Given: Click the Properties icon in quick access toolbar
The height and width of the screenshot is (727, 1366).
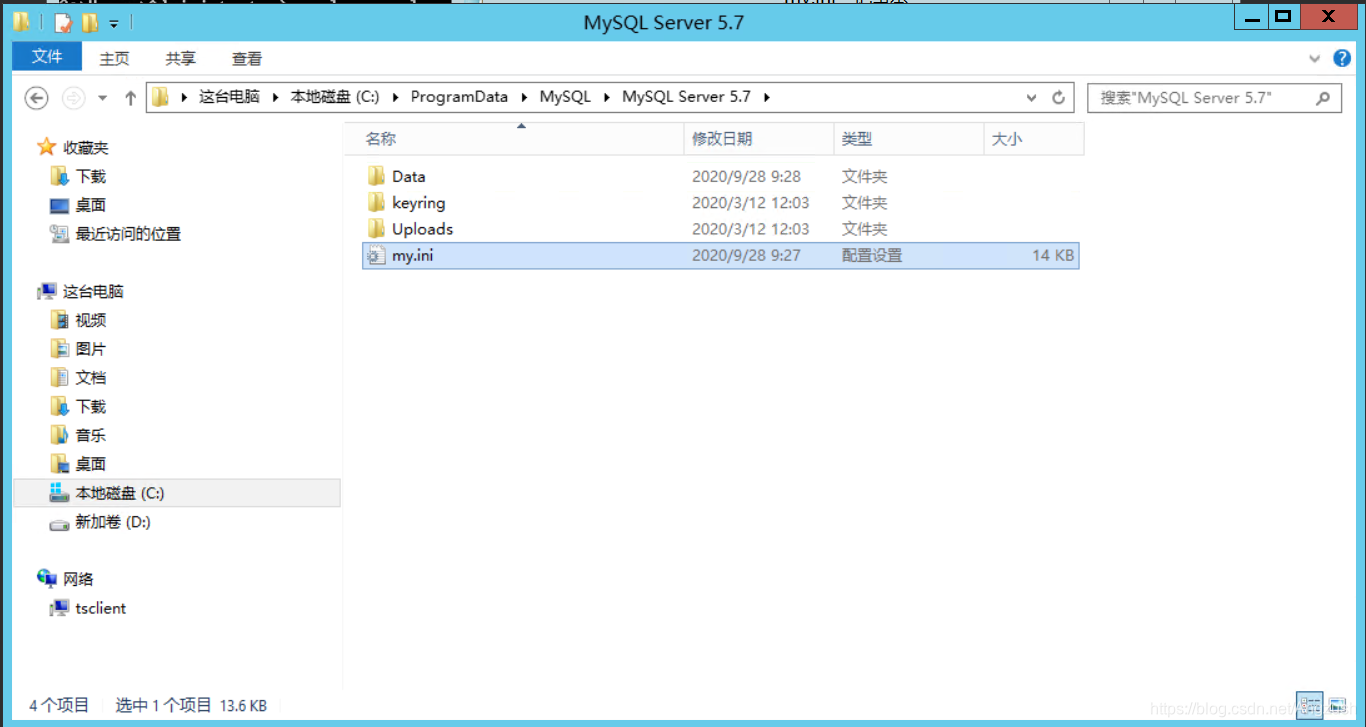Looking at the screenshot, I should click(64, 22).
